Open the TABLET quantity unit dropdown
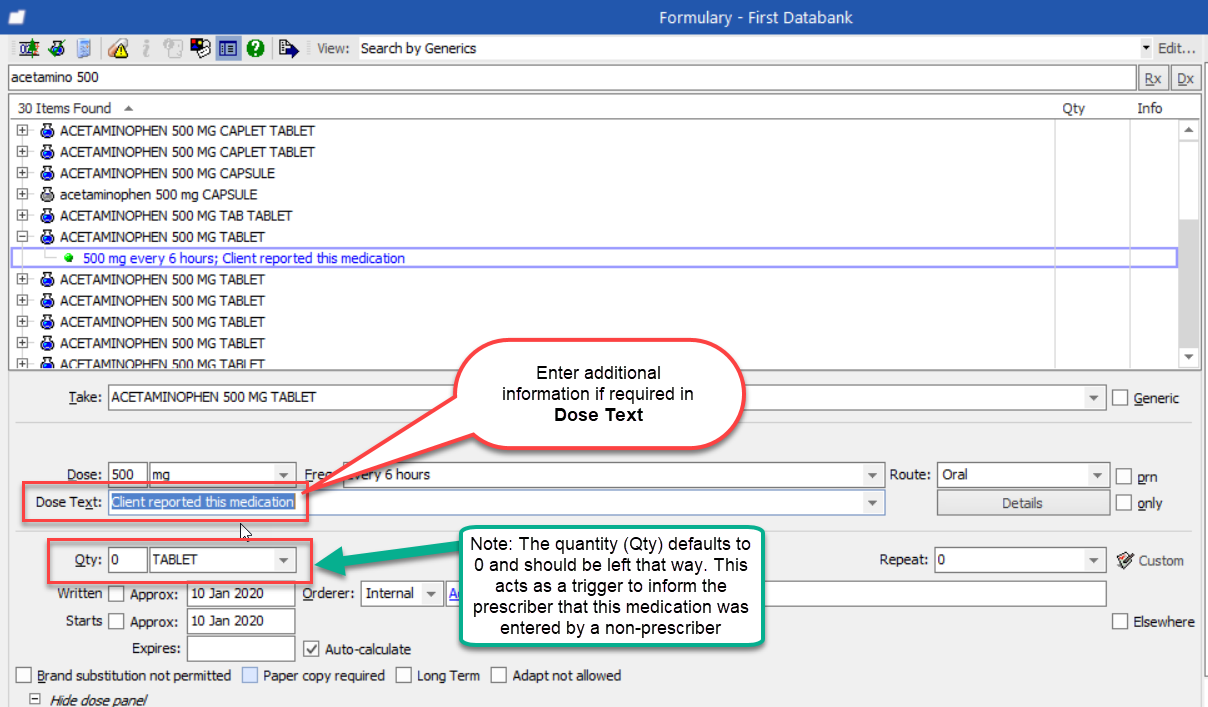The width and height of the screenshot is (1208, 707). pyautogui.click(x=284, y=560)
